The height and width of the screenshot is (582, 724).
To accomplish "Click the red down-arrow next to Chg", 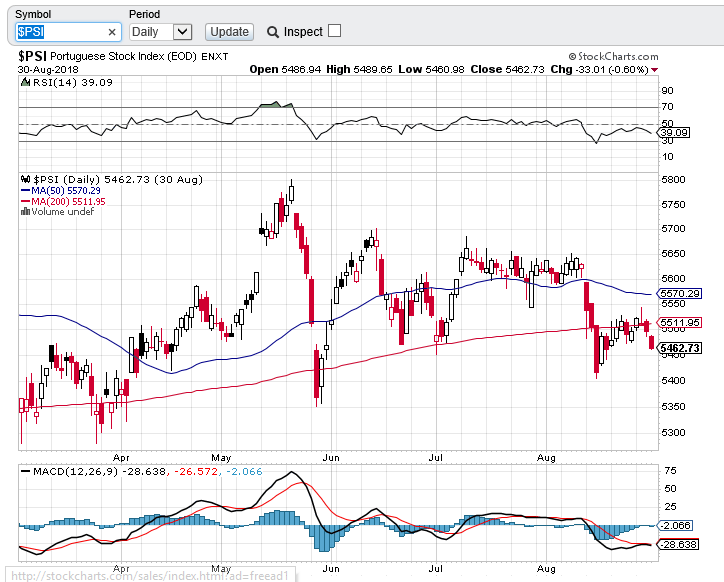I will coord(654,70).
